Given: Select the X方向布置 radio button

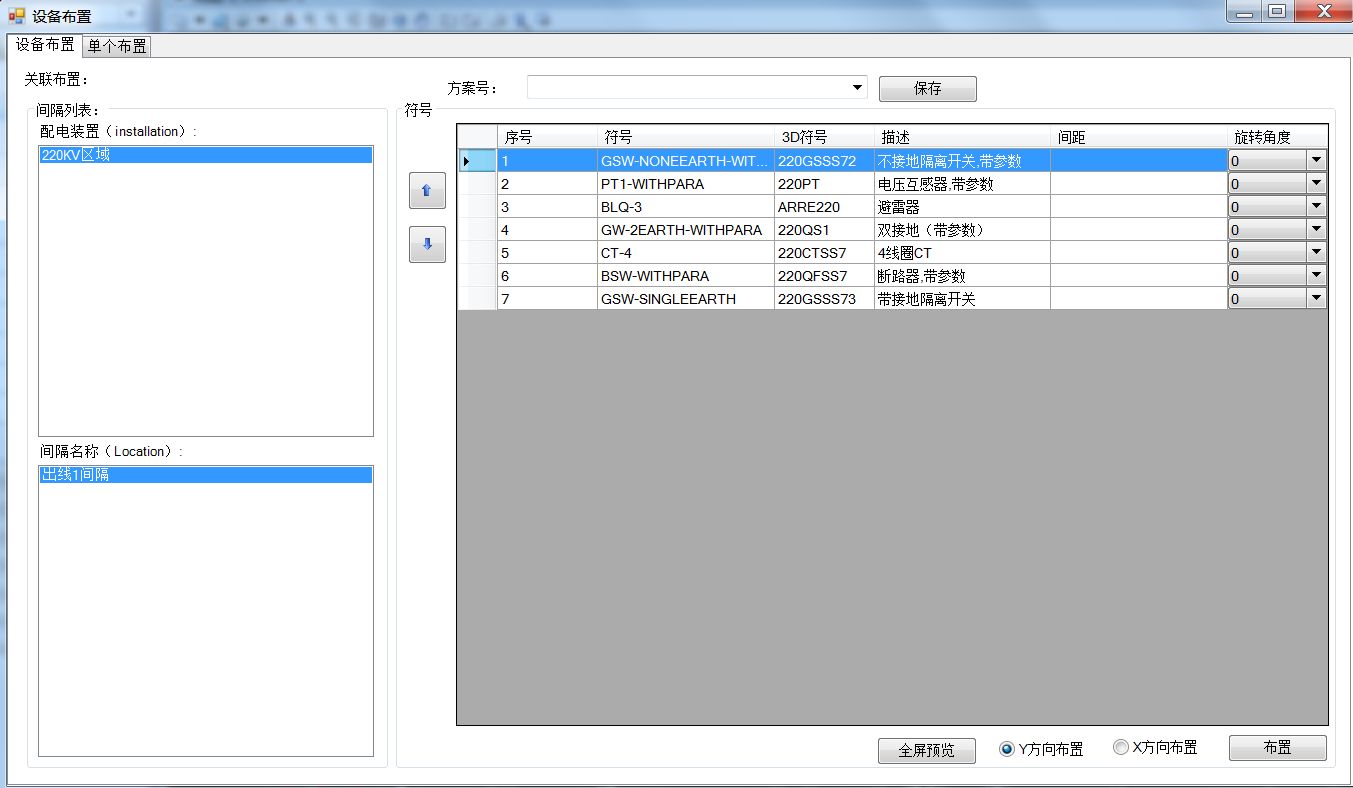Looking at the screenshot, I should 1121,747.
